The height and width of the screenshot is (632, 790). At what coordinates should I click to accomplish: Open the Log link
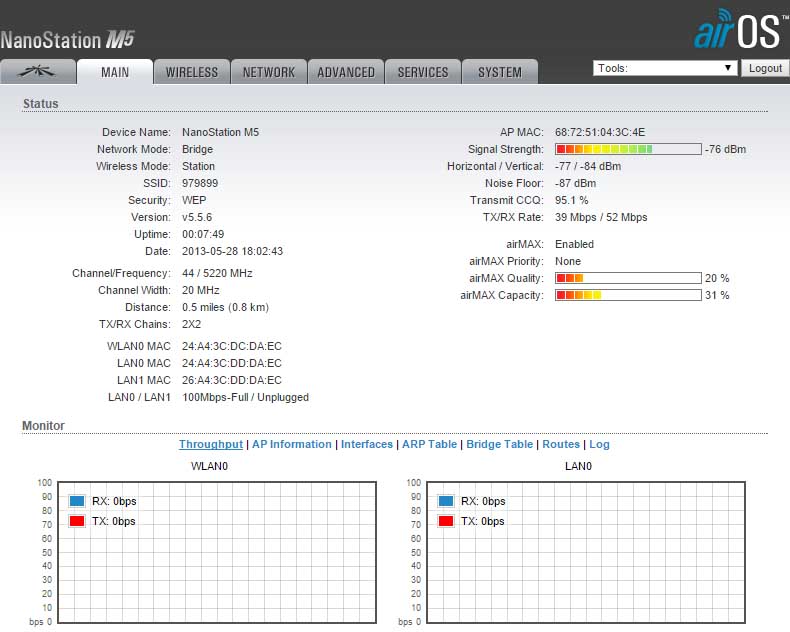coord(599,444)
